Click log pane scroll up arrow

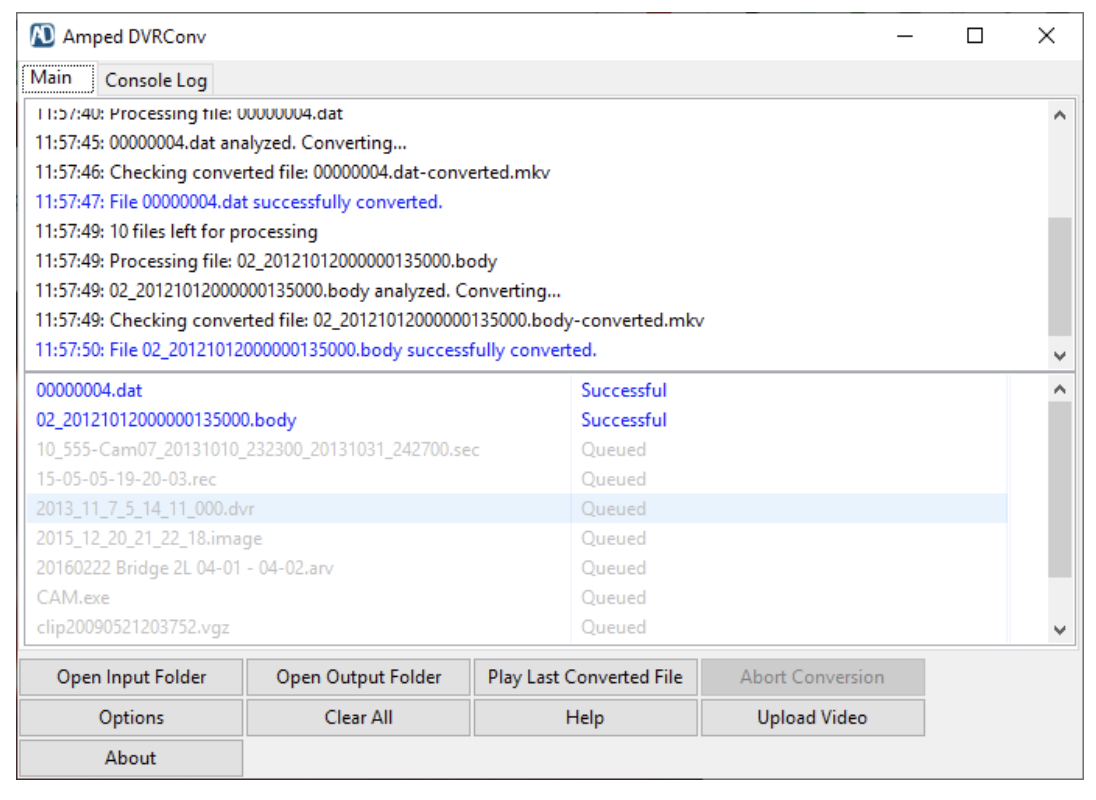pos(1060,115)
